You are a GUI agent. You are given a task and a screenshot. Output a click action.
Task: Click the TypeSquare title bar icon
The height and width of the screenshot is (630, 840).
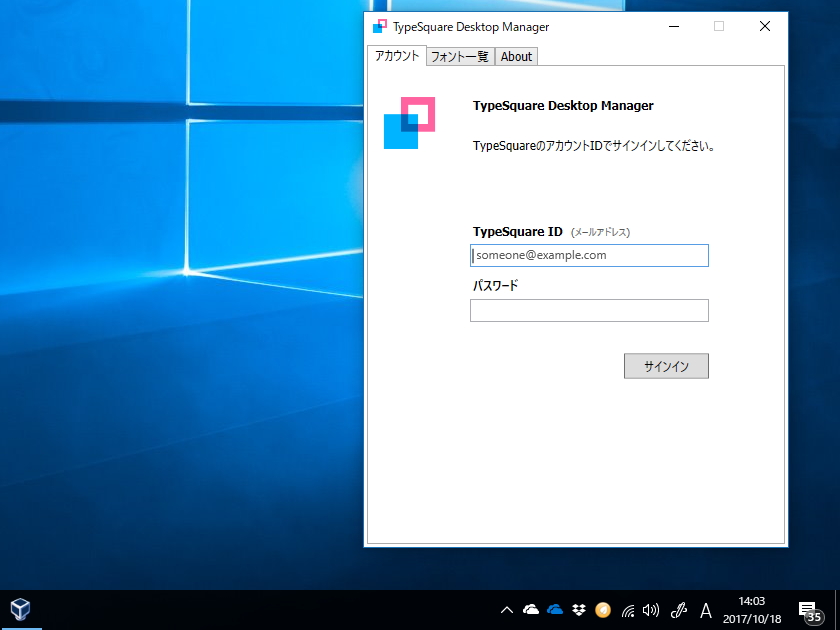coord(380,26)
